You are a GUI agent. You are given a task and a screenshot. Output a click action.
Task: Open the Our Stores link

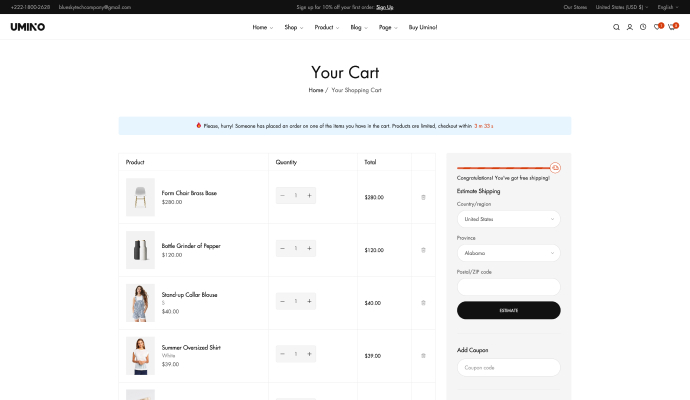click(x=575, y=7)
